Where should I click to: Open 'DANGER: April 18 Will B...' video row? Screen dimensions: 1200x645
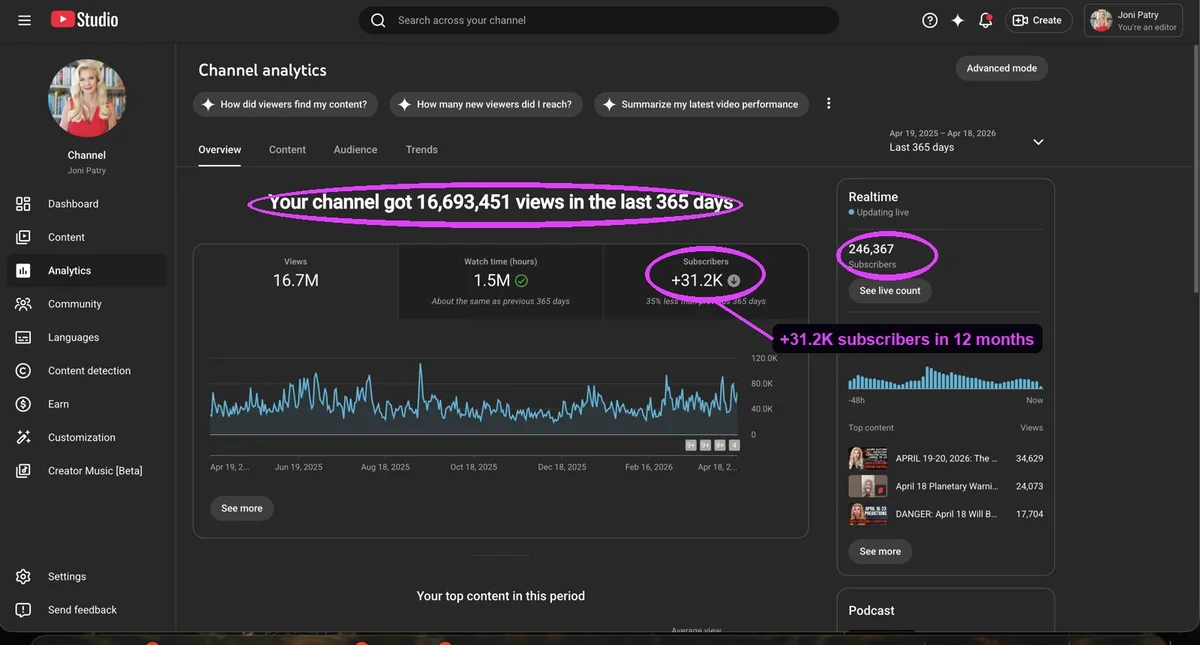[946, 514]
